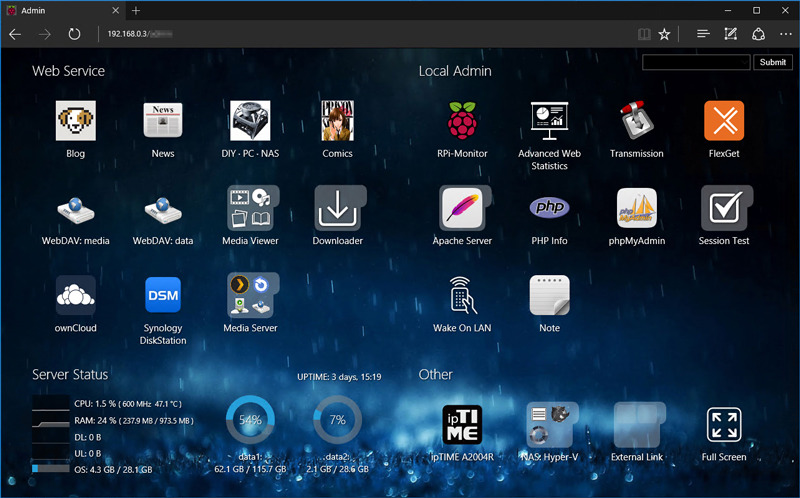Click the CPU usage graph

[51, 403]
